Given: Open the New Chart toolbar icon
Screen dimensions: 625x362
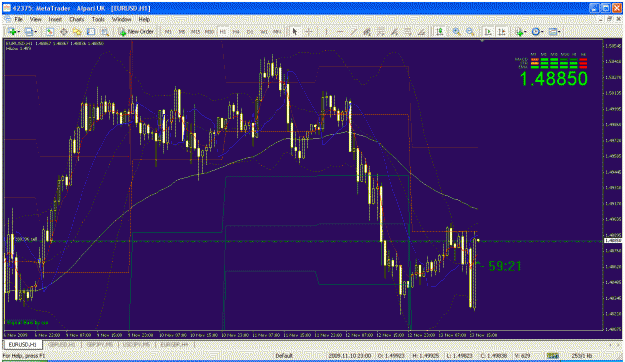Looking at the screenshot, I should click(11, 31).
